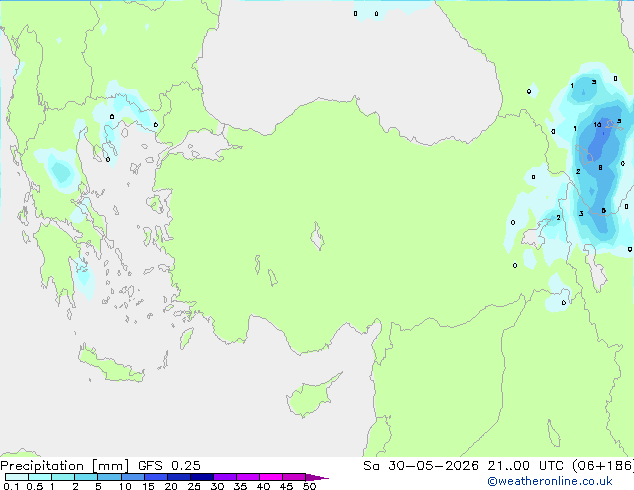This screenshot has width=634, height=490.
Task: Select the 30–35 mm purple legend swatch
Action: tap(225, 477)
